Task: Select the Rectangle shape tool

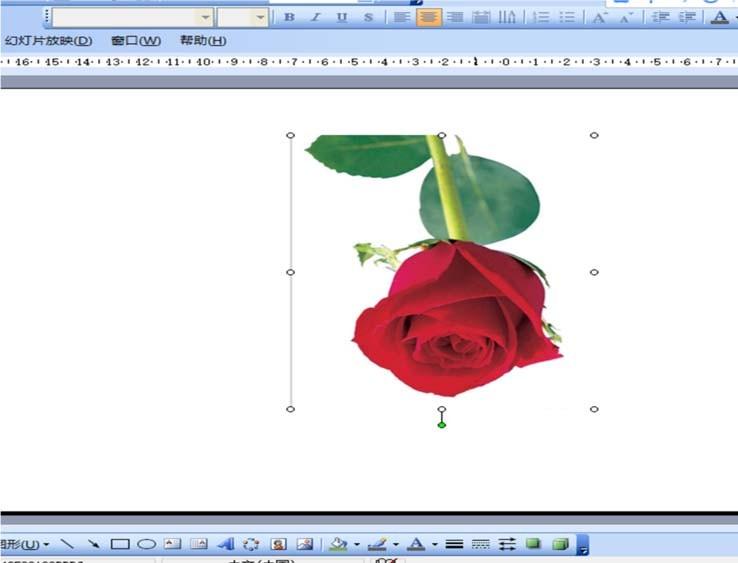Action: [x=120, y=545]
